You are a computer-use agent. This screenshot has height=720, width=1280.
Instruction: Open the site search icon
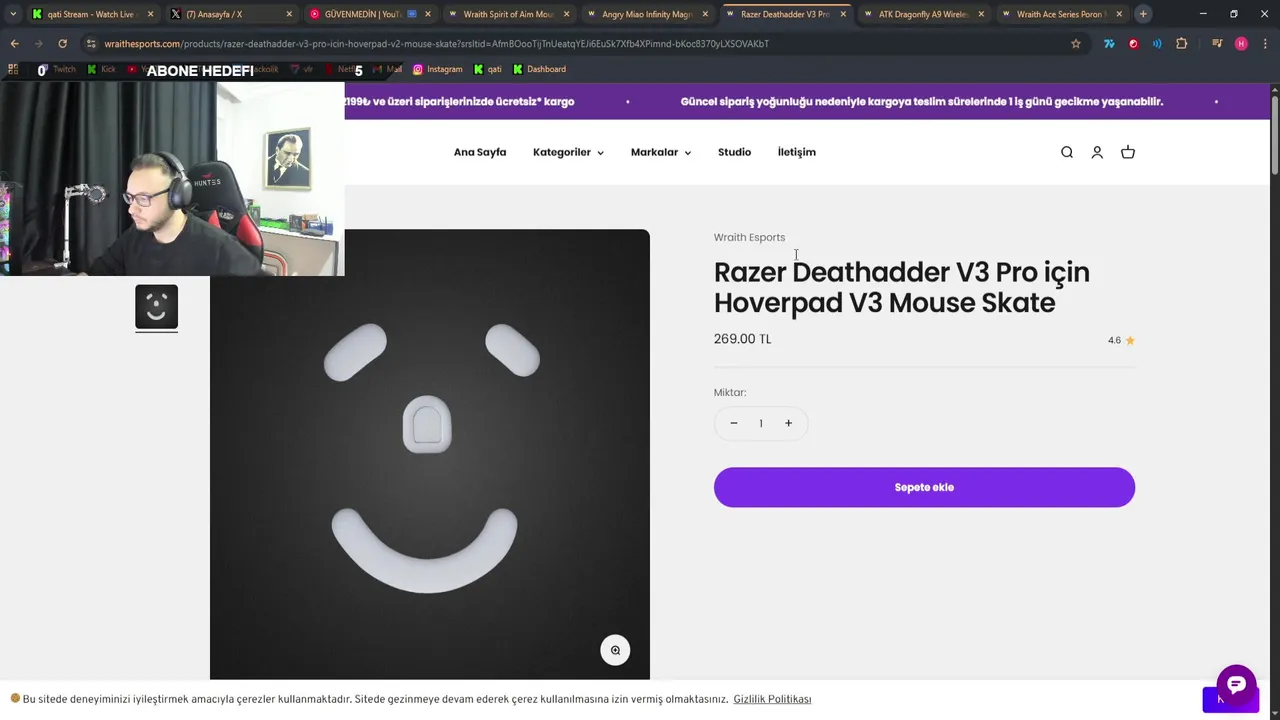1067,152
